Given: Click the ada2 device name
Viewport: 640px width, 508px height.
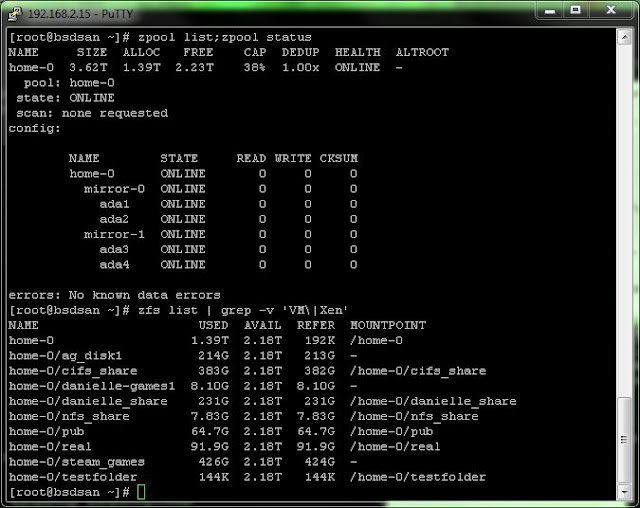Looking at the screenshot, I should [114, 219].
